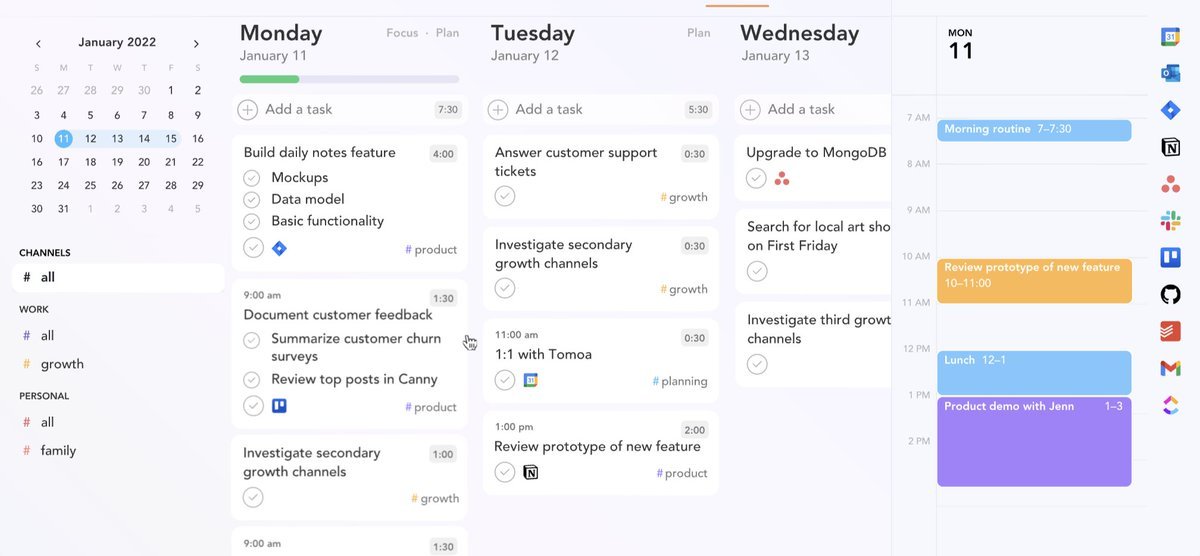Viewport: 1200px width, 556px height.
Task: Open Plan mode for Tuesday
Action: tap(698, 33)
